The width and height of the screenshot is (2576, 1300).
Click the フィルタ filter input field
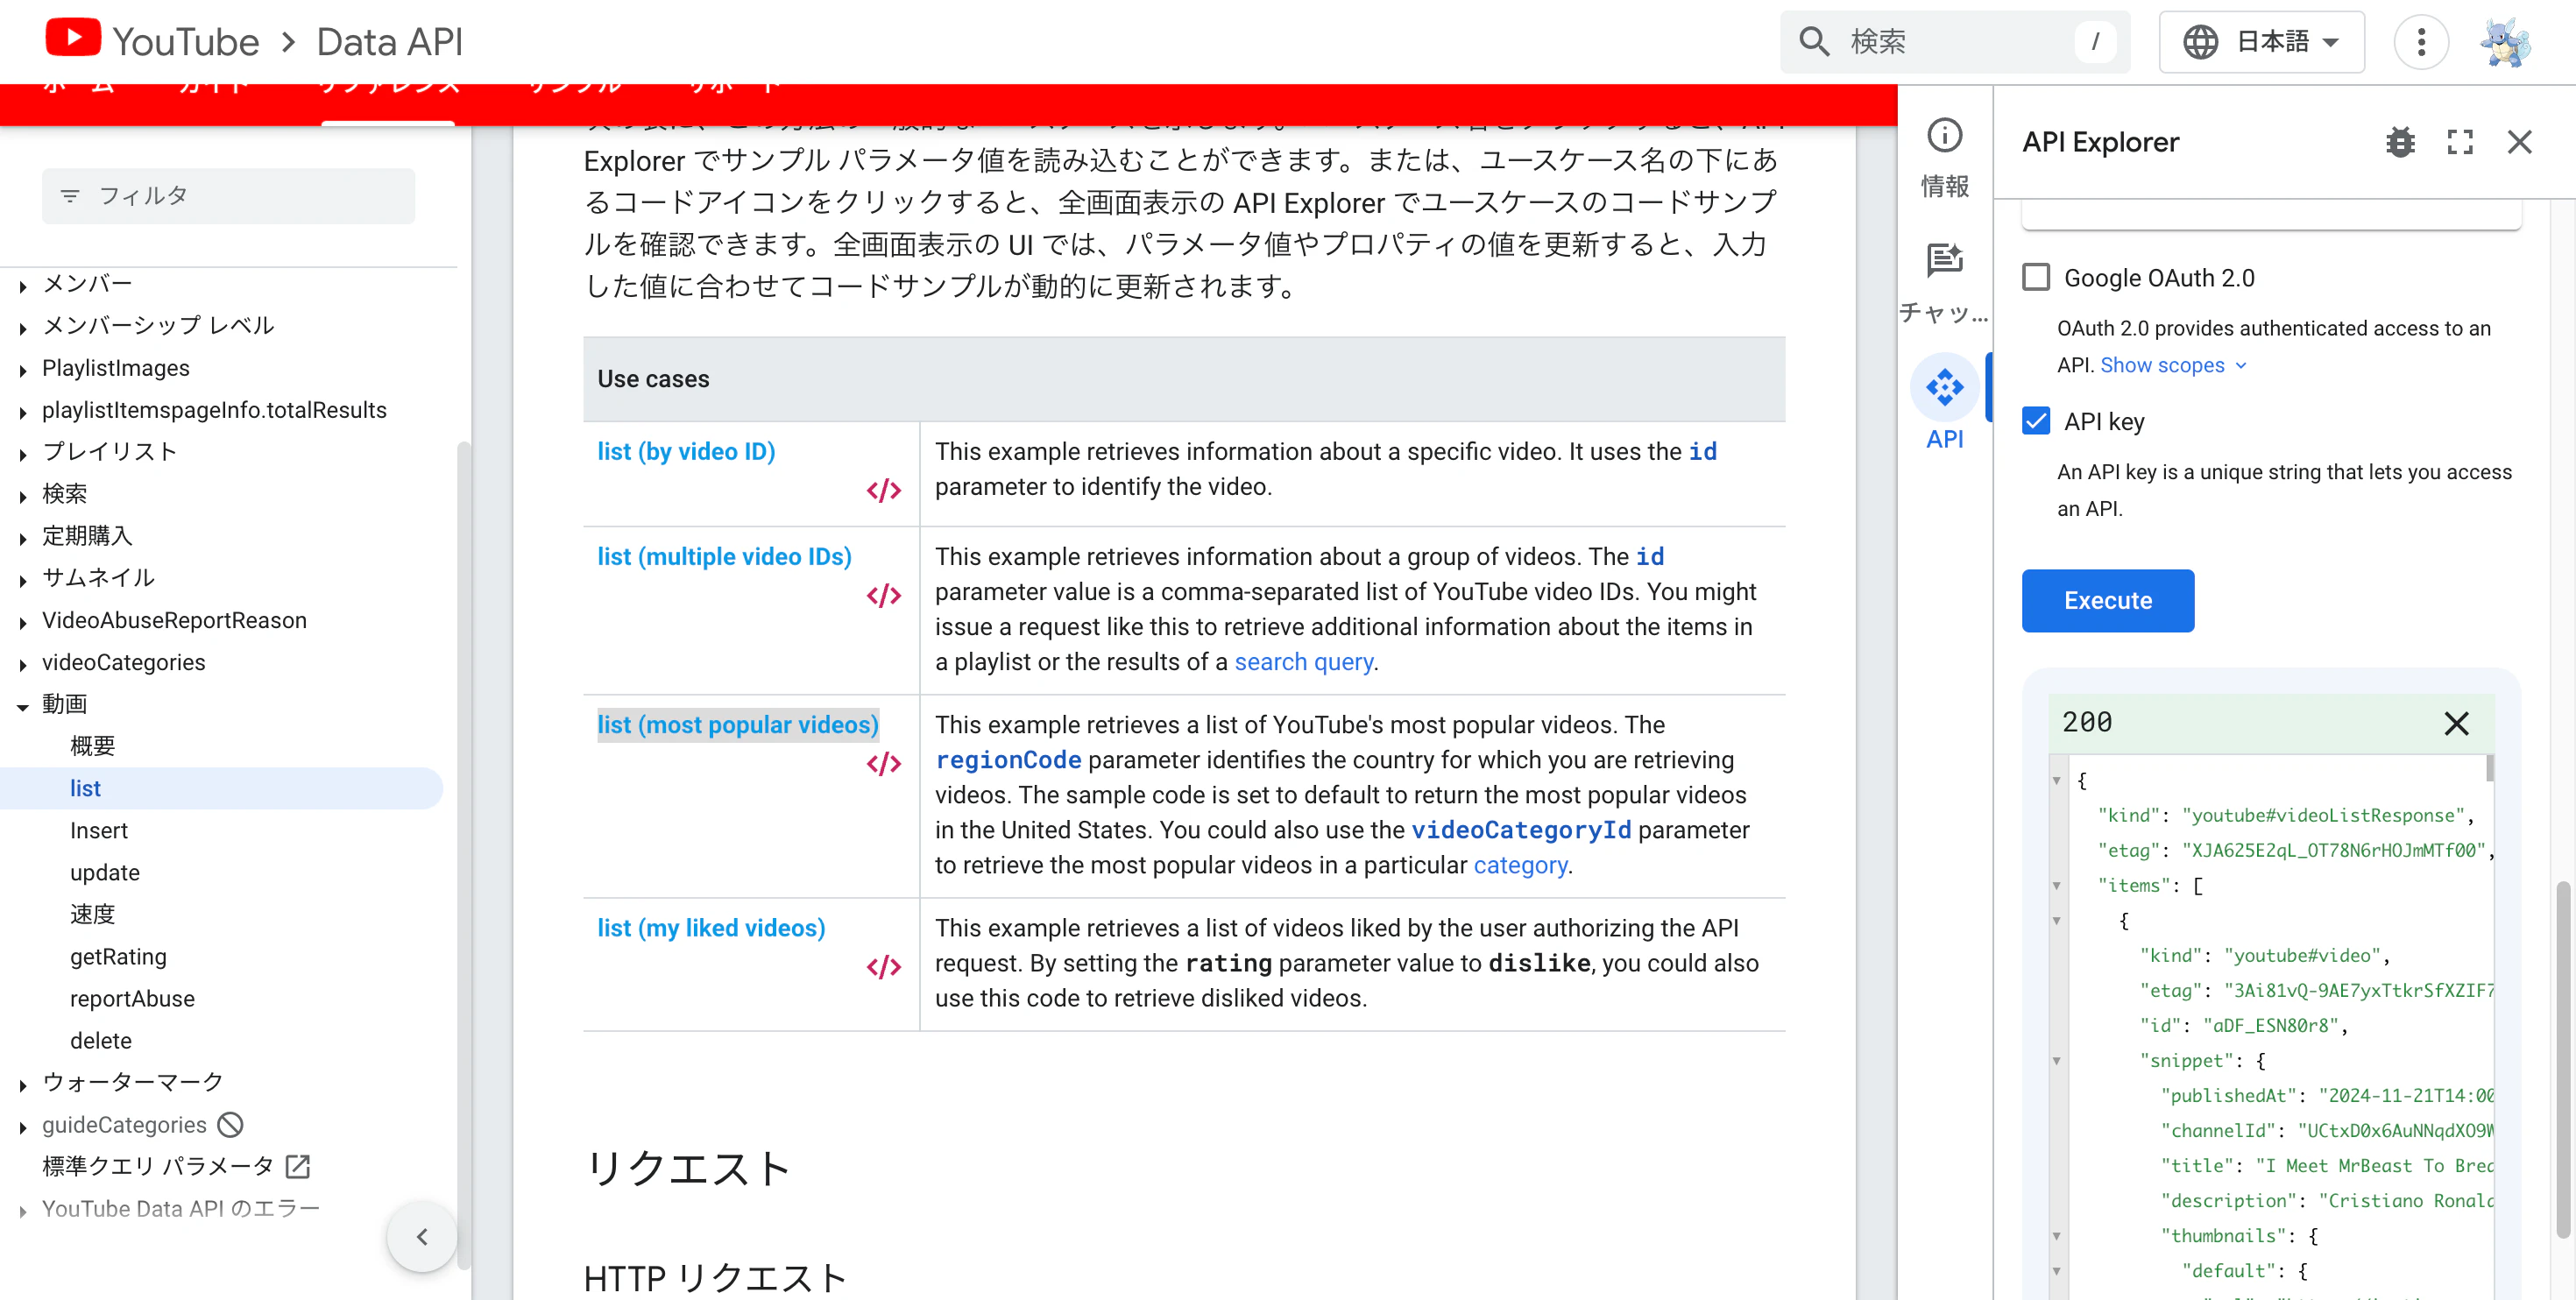point(230,196)
